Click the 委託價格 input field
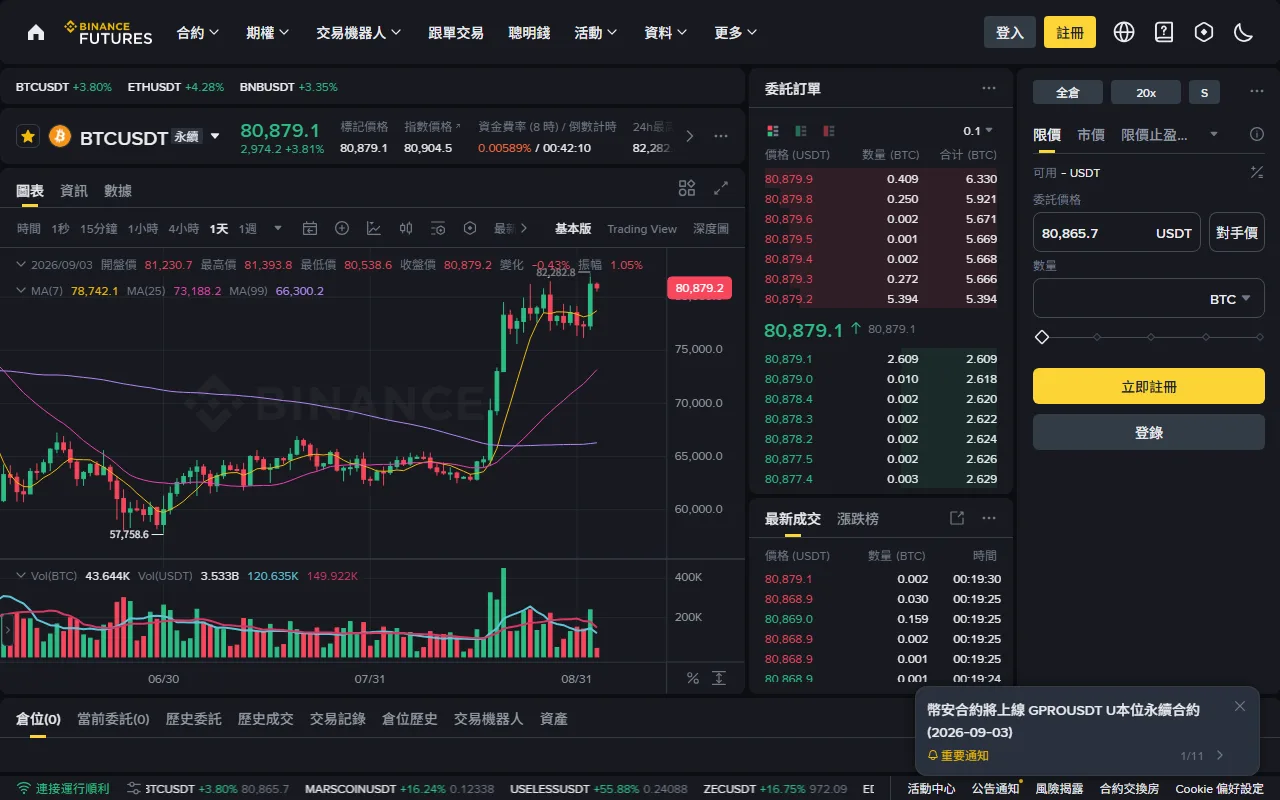1280x800 pixels. (x=1117, y=232)
